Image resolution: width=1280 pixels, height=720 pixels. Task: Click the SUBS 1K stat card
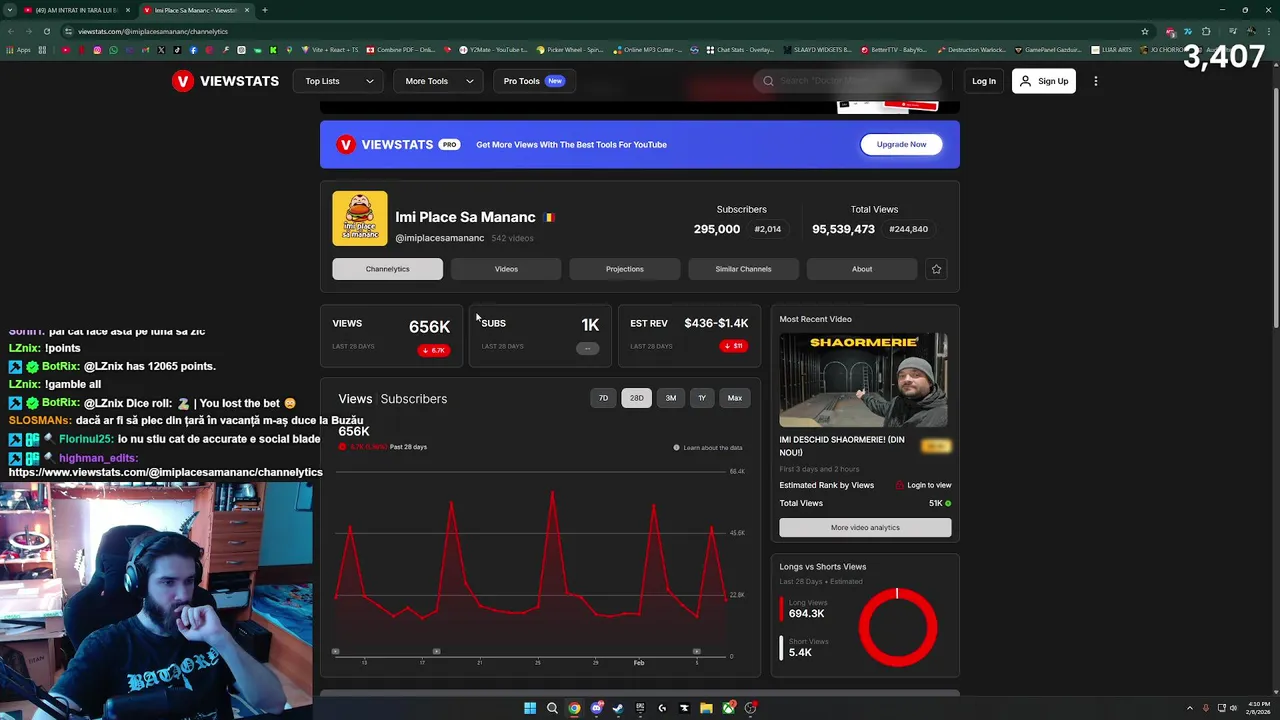540,336
